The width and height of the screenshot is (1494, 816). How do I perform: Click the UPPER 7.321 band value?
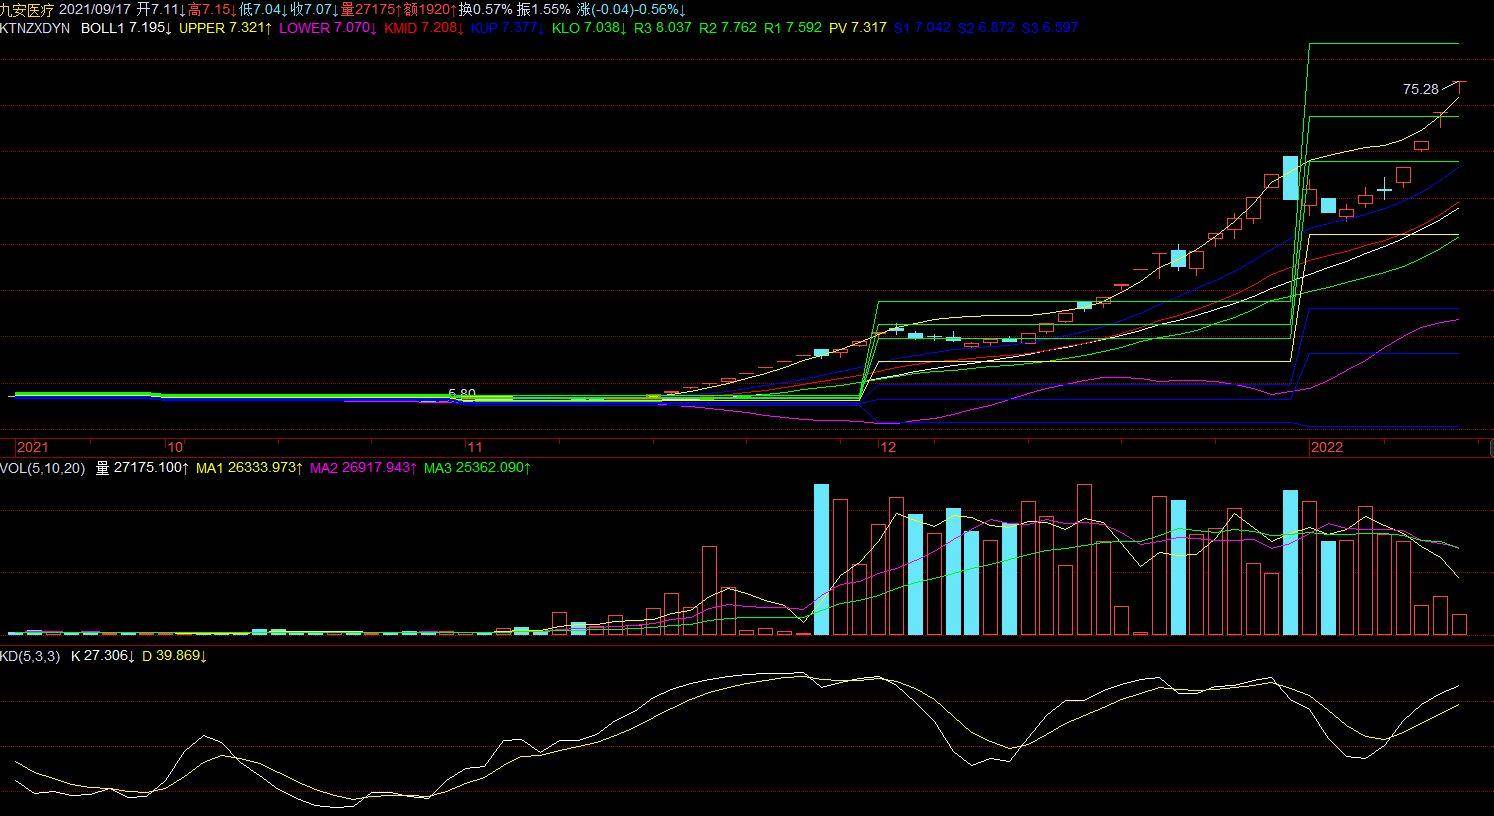click(x=226, y=28)
